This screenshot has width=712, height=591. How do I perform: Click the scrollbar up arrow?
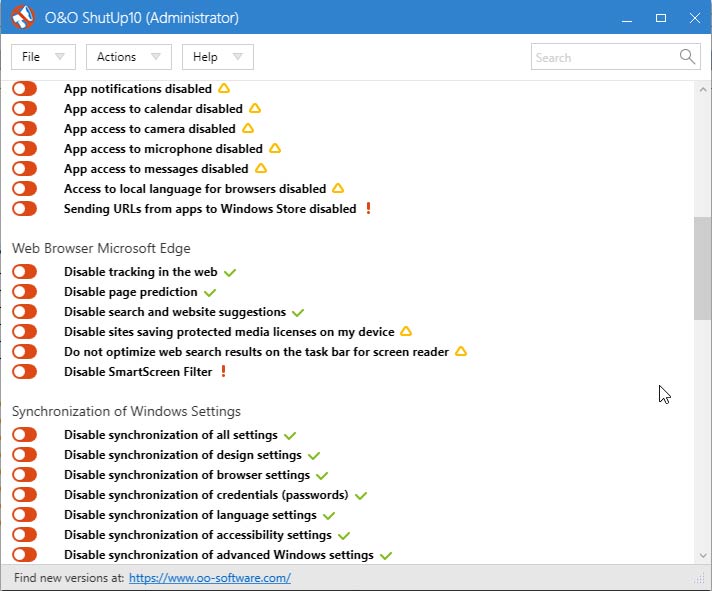tap(702, 89)
